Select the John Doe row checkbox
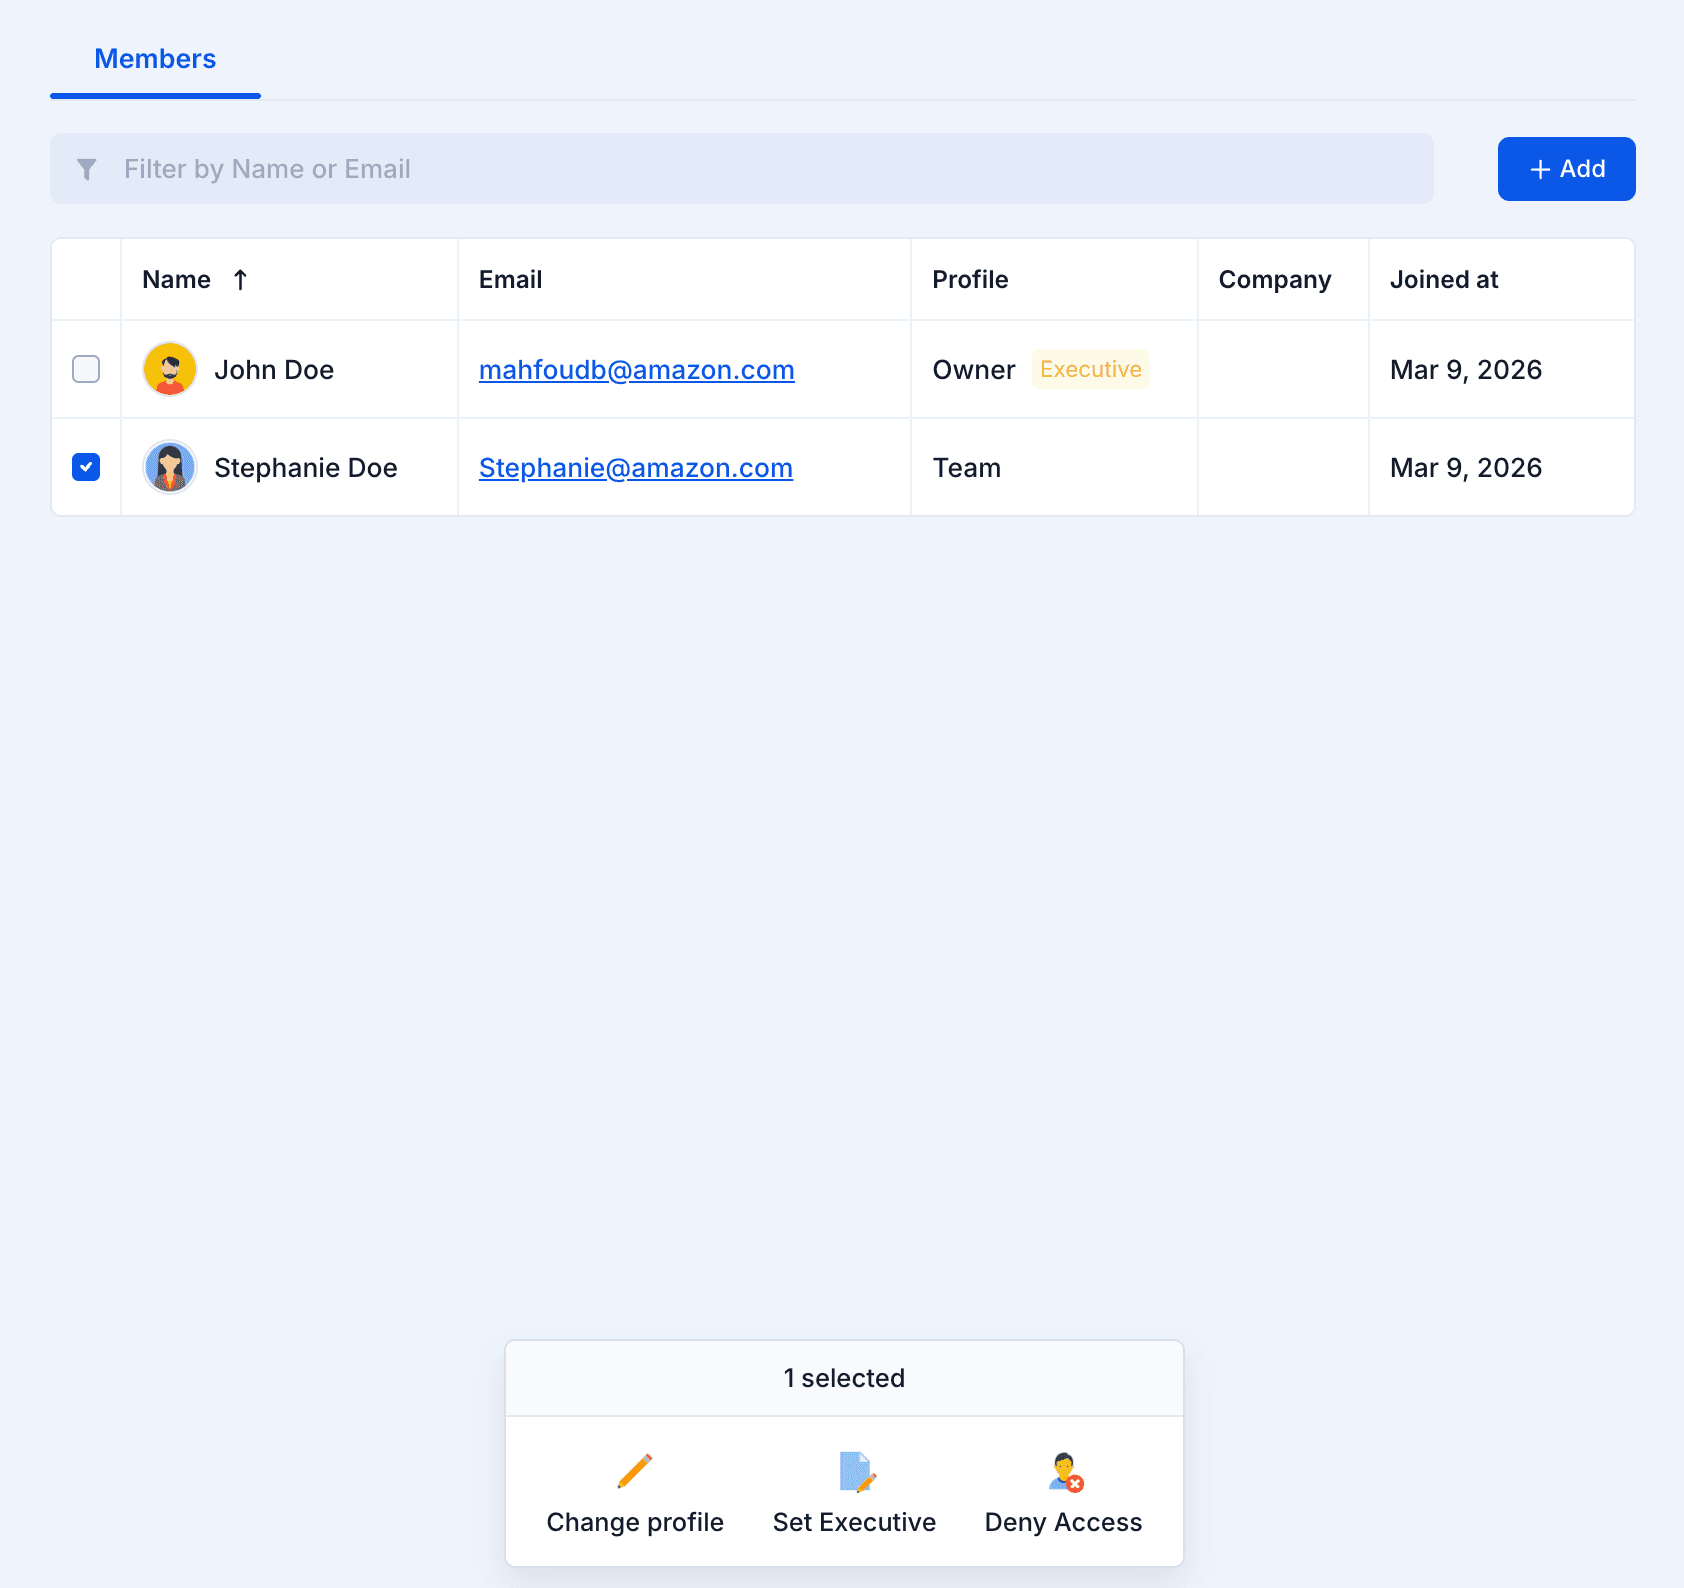The width and height of the screenshot is (1684, 1588). point(86,369)
